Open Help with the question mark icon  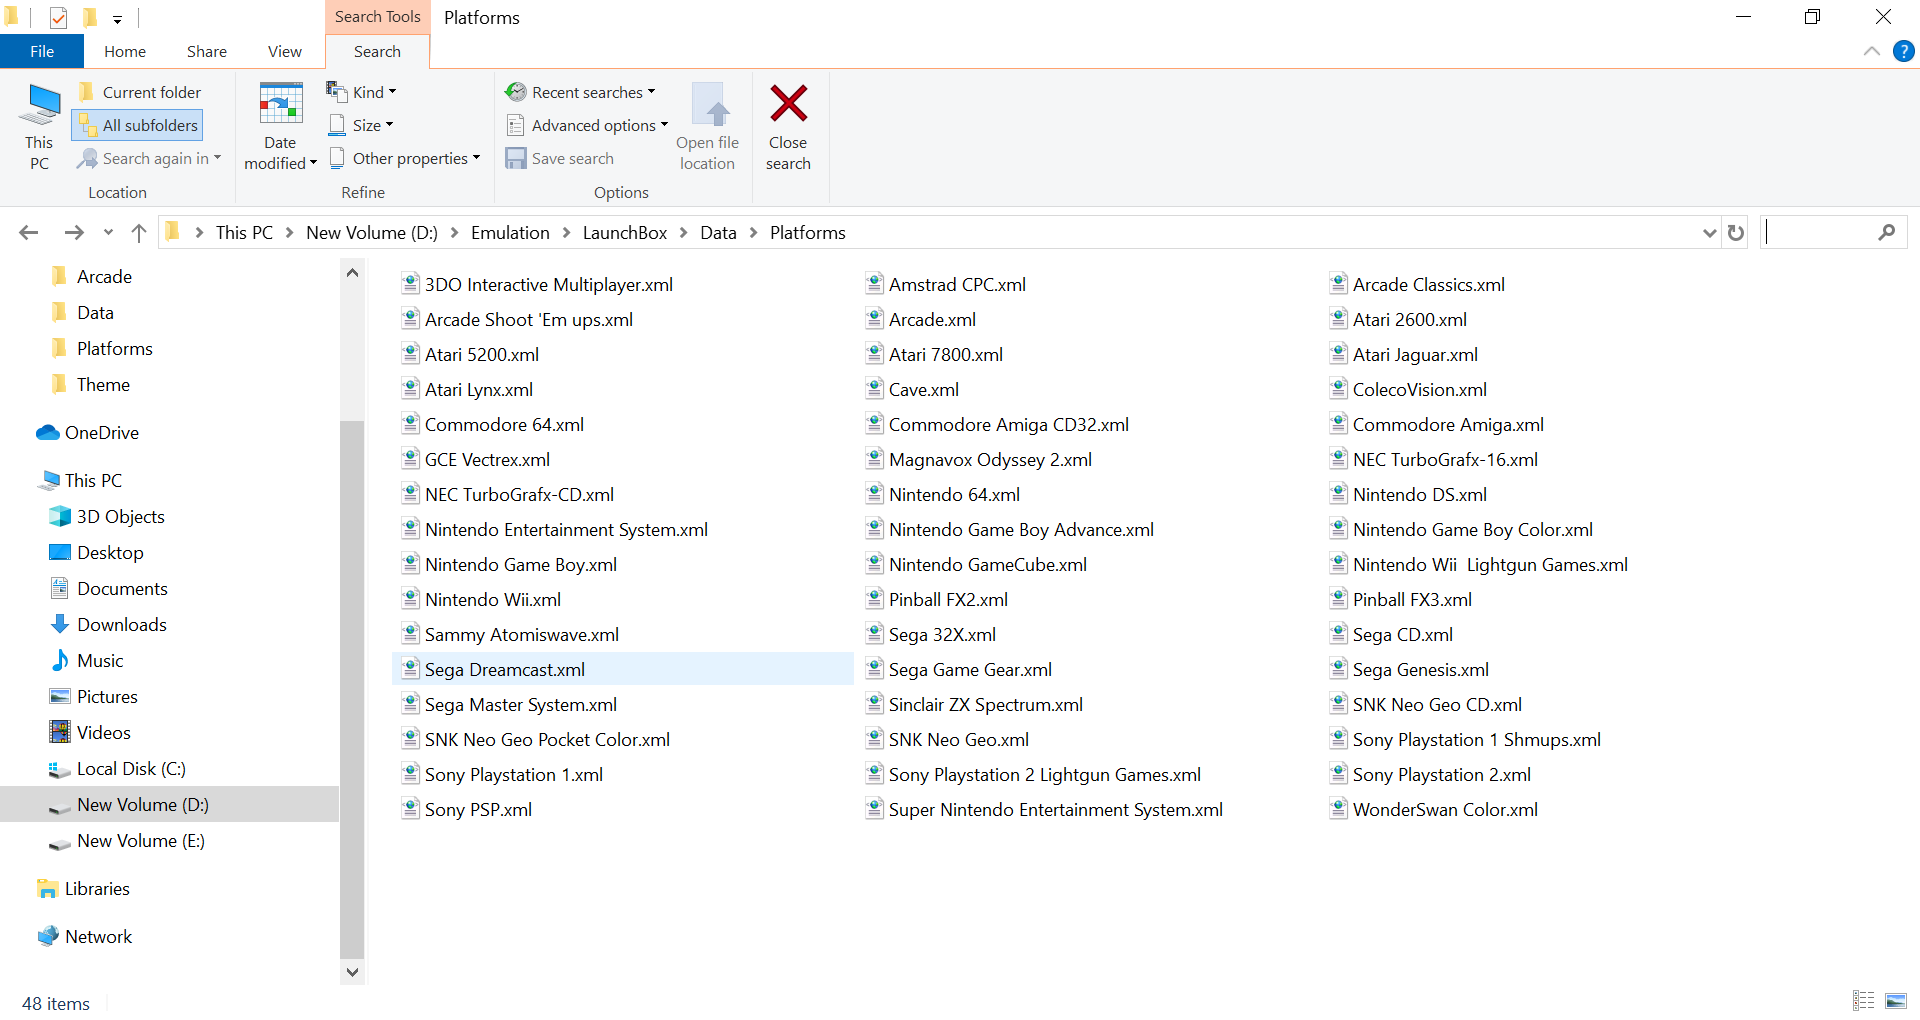pyautogui.click(x=1903, y=51)
